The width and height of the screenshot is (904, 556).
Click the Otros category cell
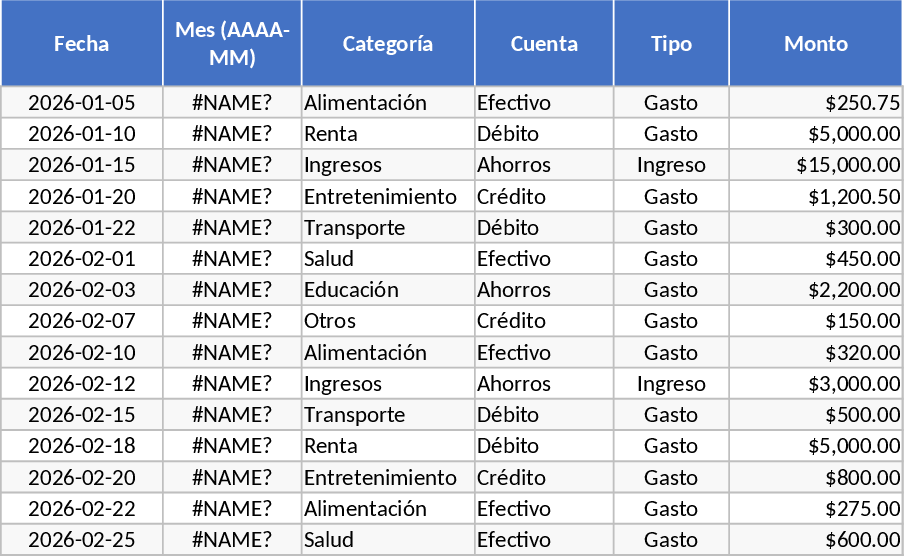[388, 321]
